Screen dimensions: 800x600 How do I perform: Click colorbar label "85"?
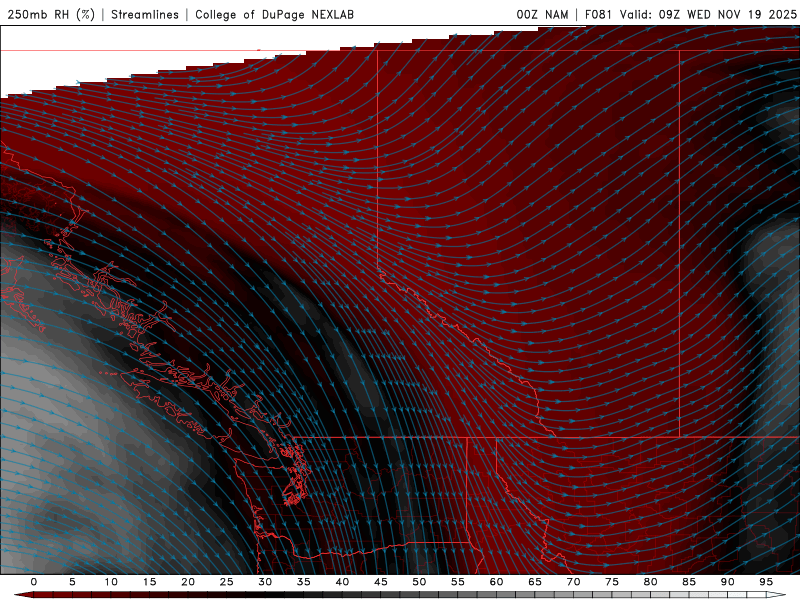coord(689,582)
